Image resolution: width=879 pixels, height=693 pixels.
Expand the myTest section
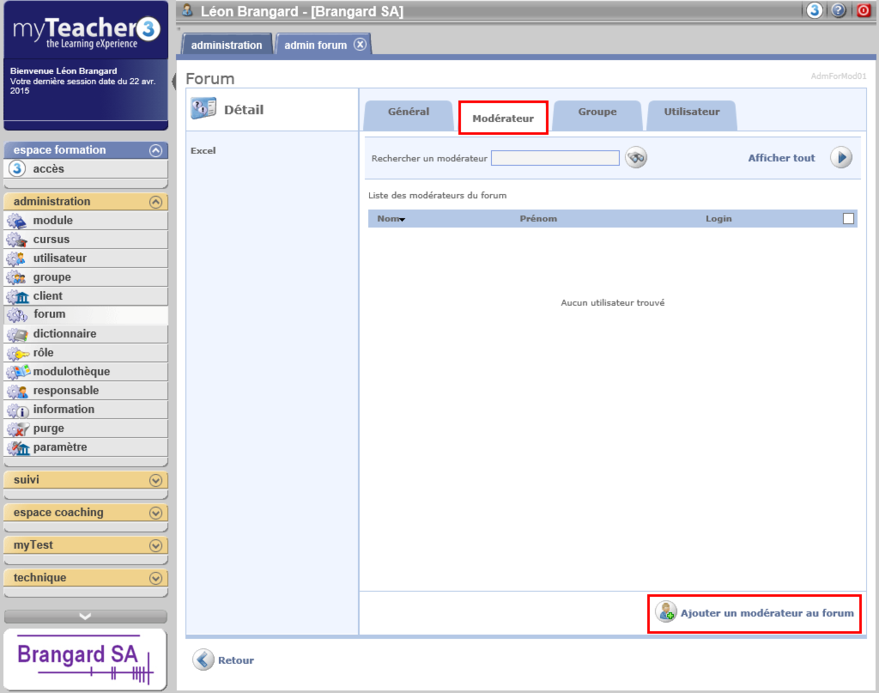pos(155,545)
